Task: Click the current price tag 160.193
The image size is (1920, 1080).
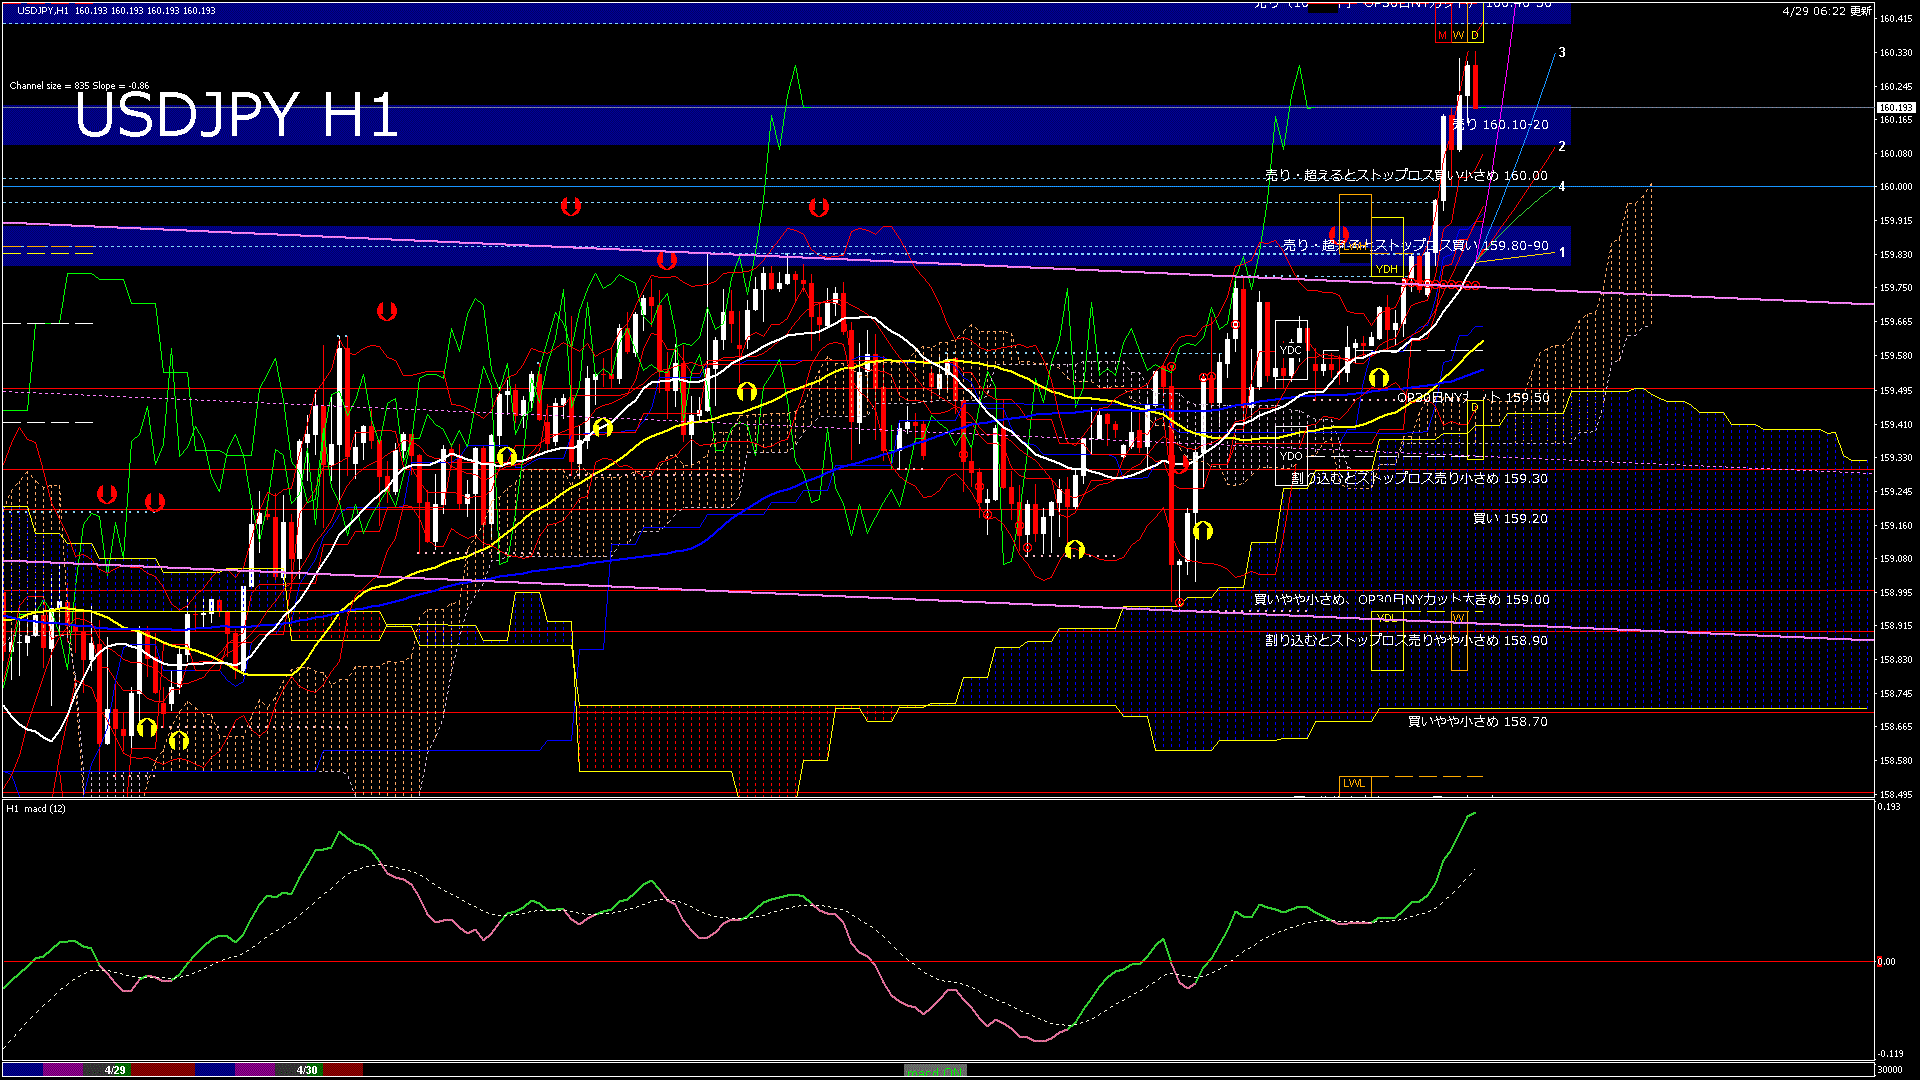Action: pyautogui.click(x=1895, y=107)
